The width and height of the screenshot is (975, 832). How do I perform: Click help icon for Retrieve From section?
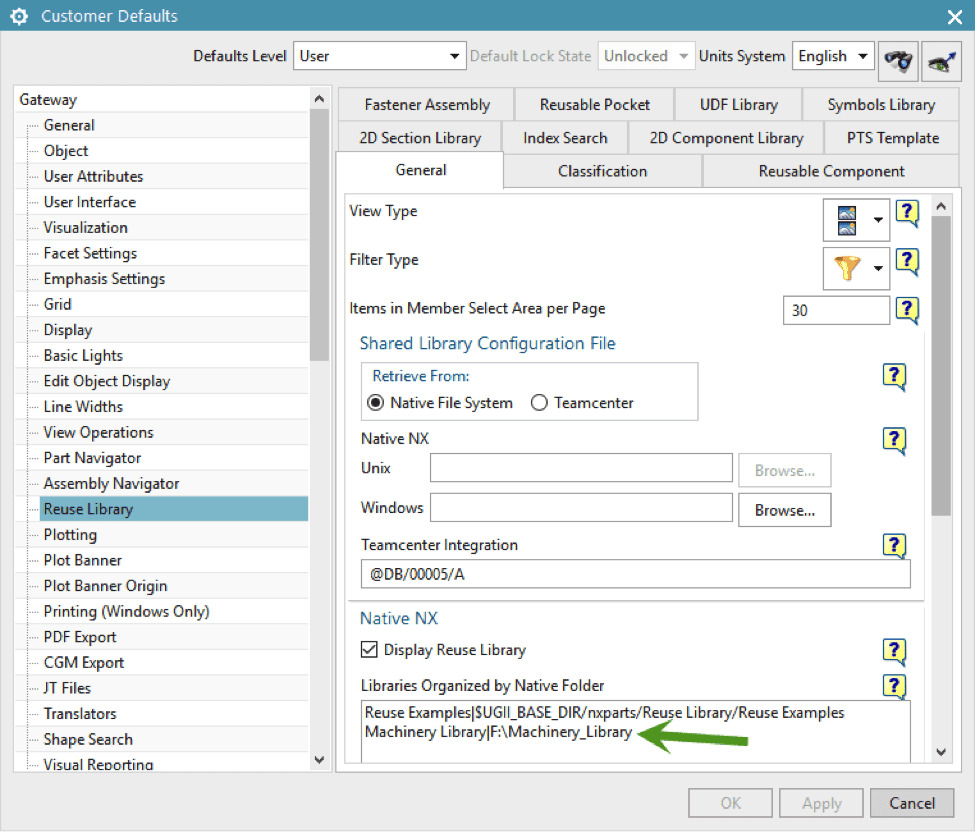click(894, 377)
